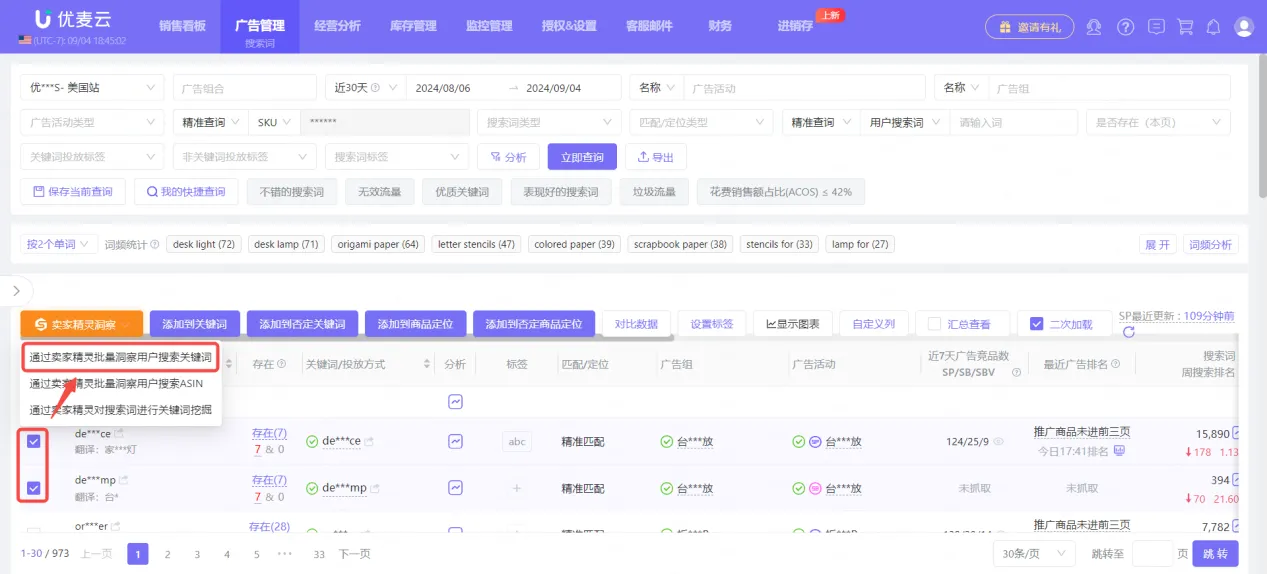Click the 跳转至 page number input
Viewport: 1267px width, 574px height.
pyautogui.click(x=1152, y=553)
